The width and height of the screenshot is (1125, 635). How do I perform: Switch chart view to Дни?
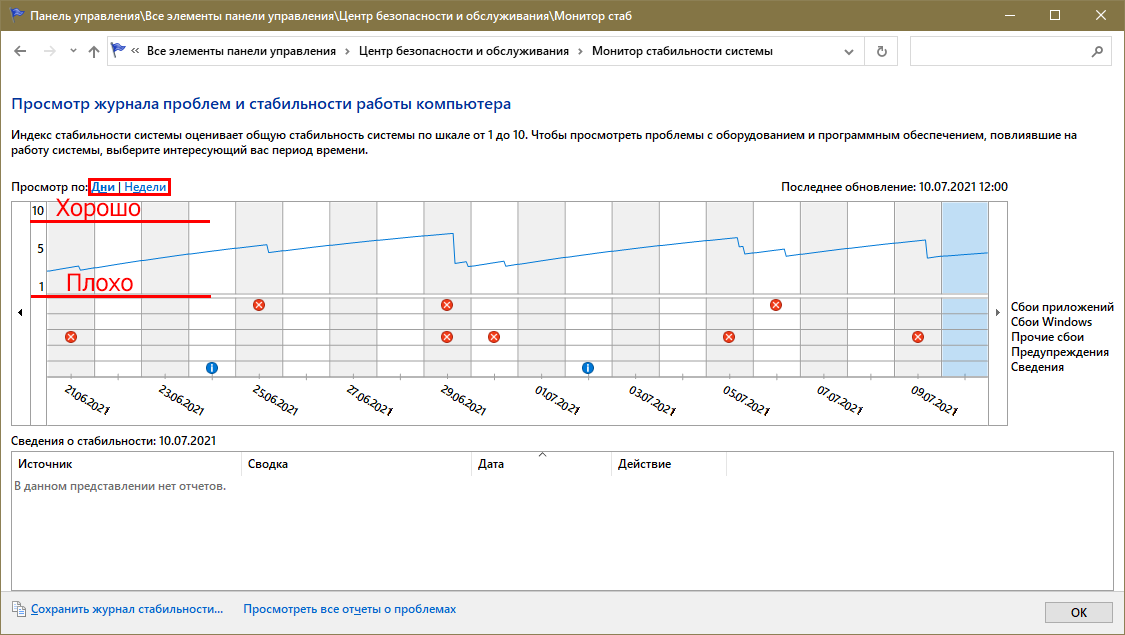103,186
